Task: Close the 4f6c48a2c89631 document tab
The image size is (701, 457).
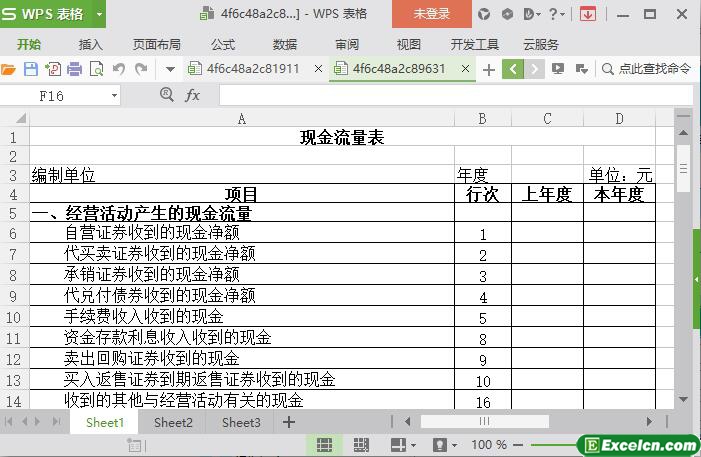Action: [x=465, y=69]
